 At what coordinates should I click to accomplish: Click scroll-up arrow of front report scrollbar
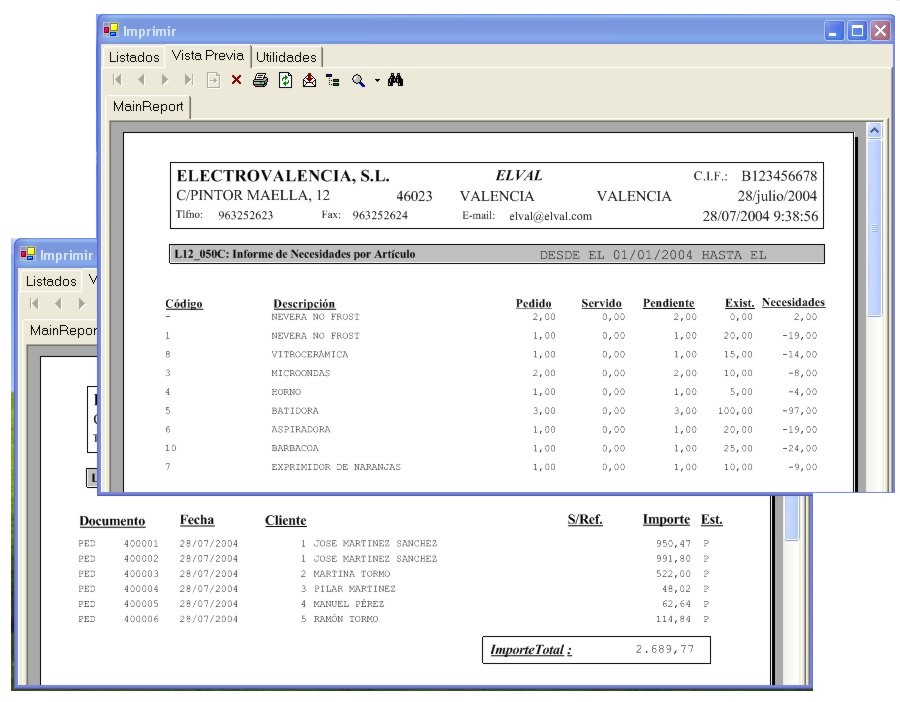pos(874,130)
